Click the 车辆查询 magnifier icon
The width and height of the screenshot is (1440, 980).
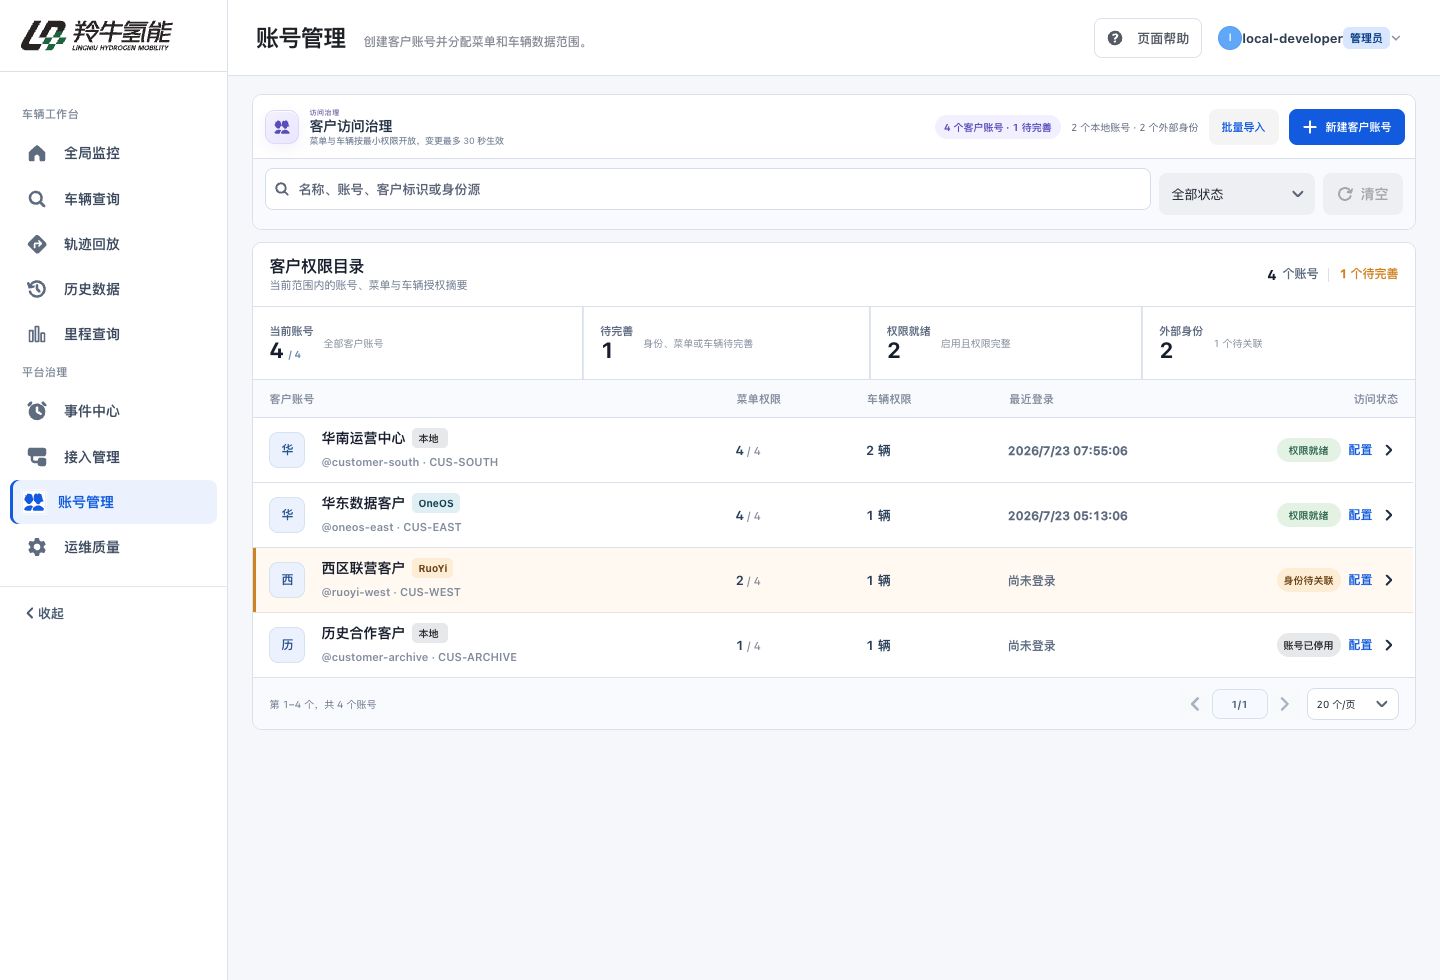[x=37, y=199]
